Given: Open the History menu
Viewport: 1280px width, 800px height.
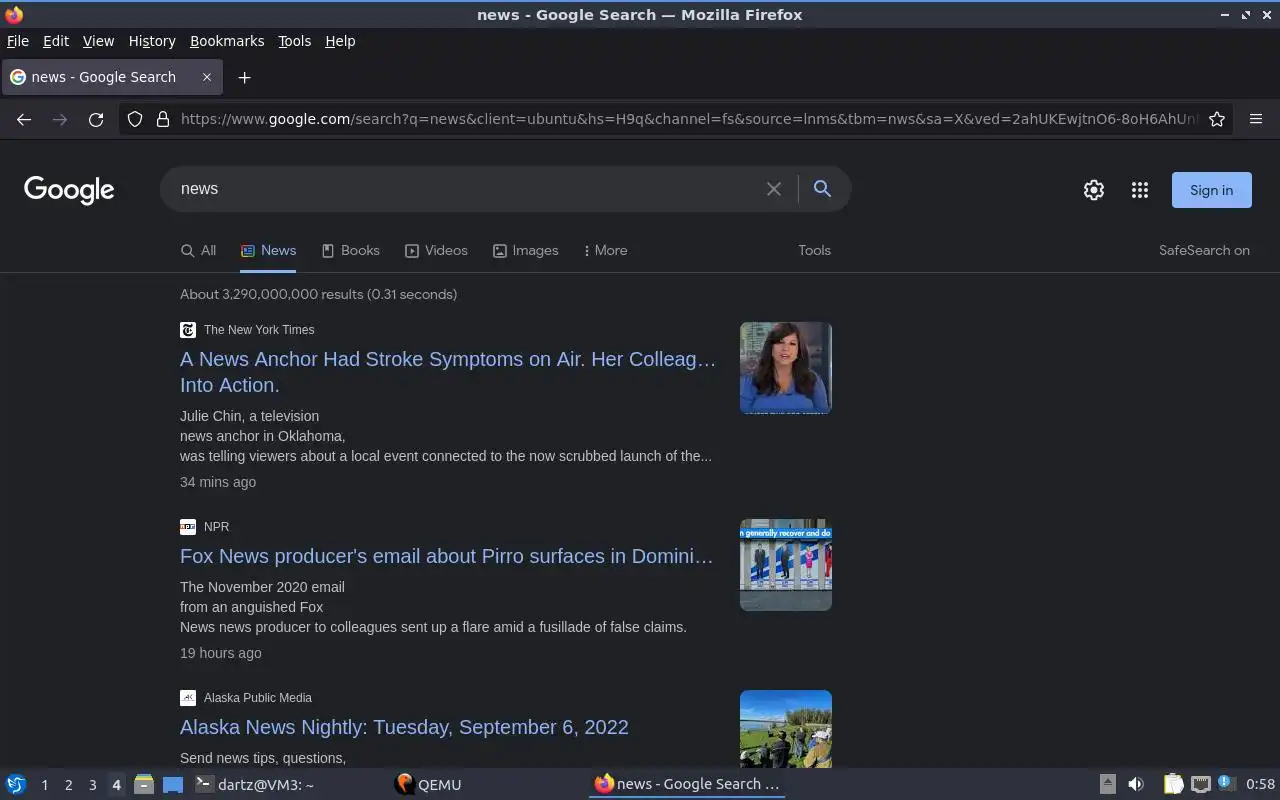Looking at the screenshot, I should (x=152, y=41).
